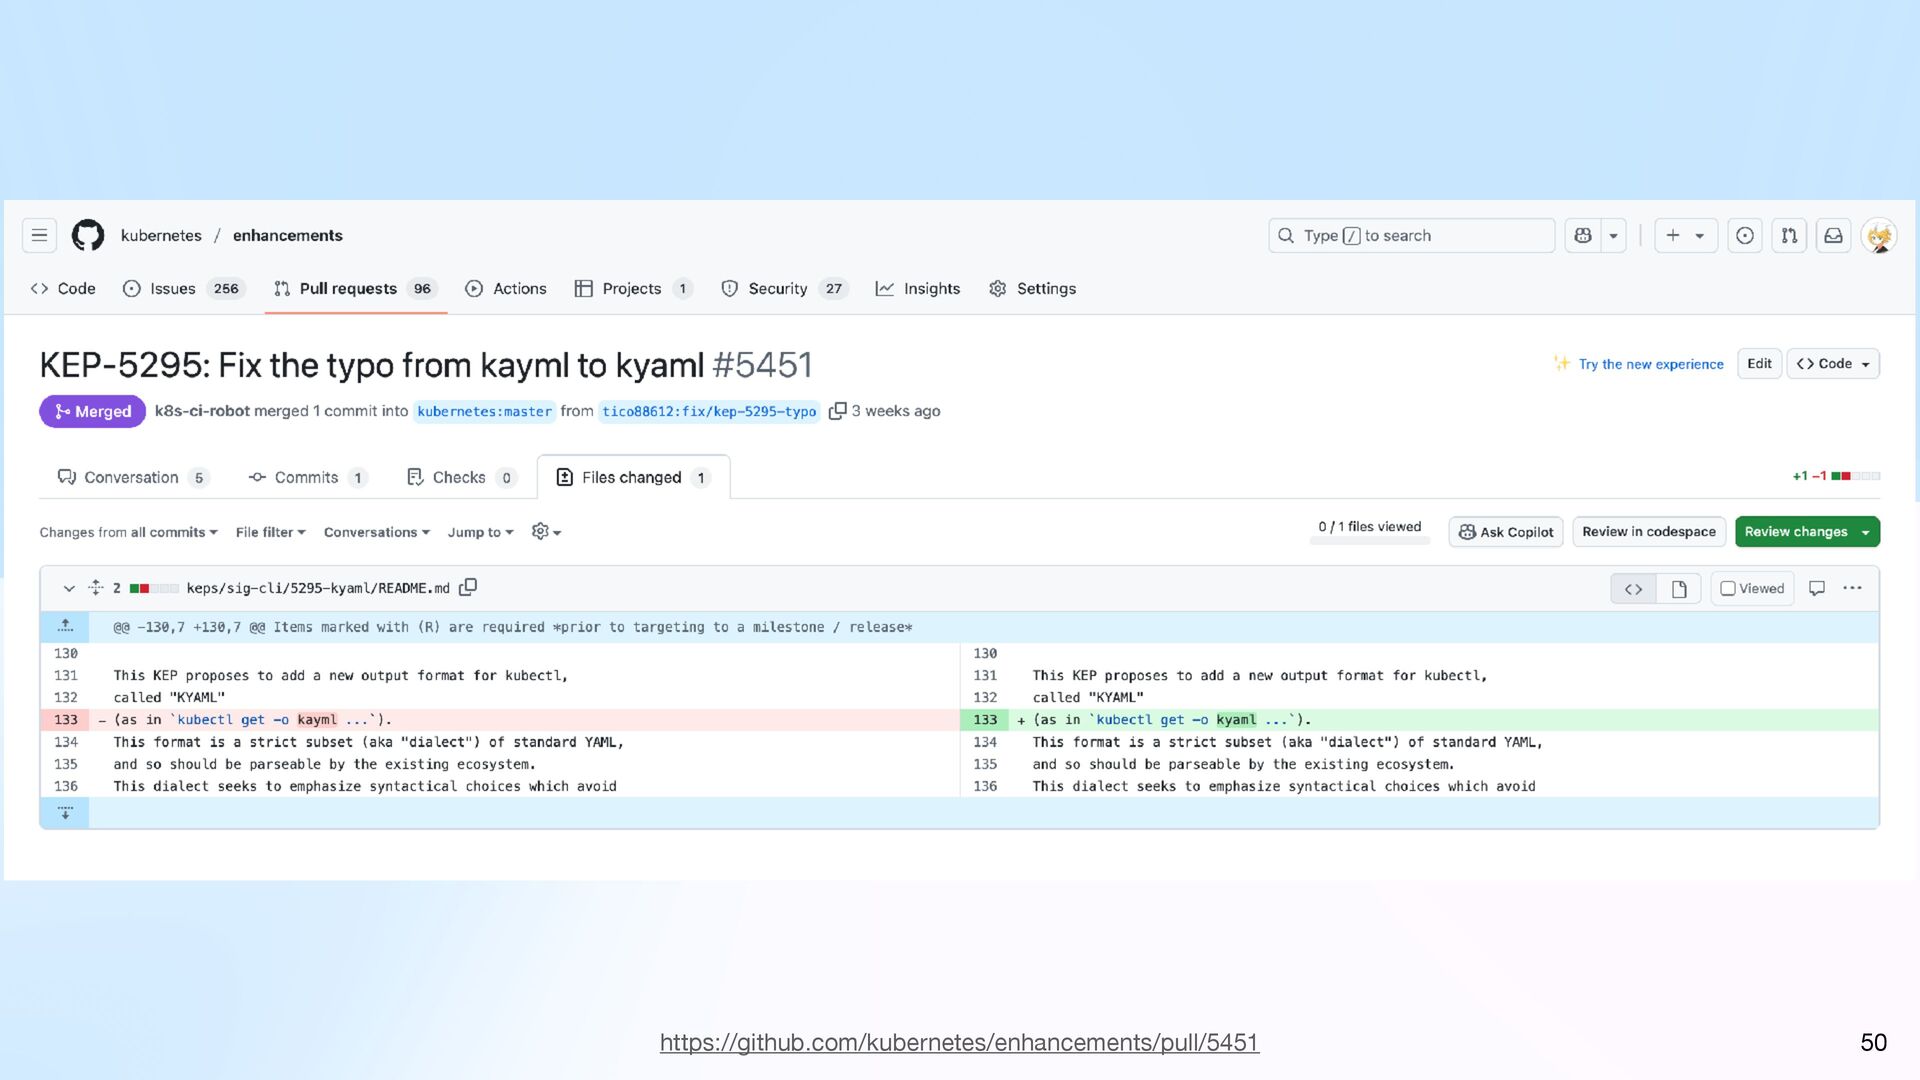Viewport: 1920px width, 1080px height.
Task: Open pull requests icon in header
Action: coord(1790,236)
